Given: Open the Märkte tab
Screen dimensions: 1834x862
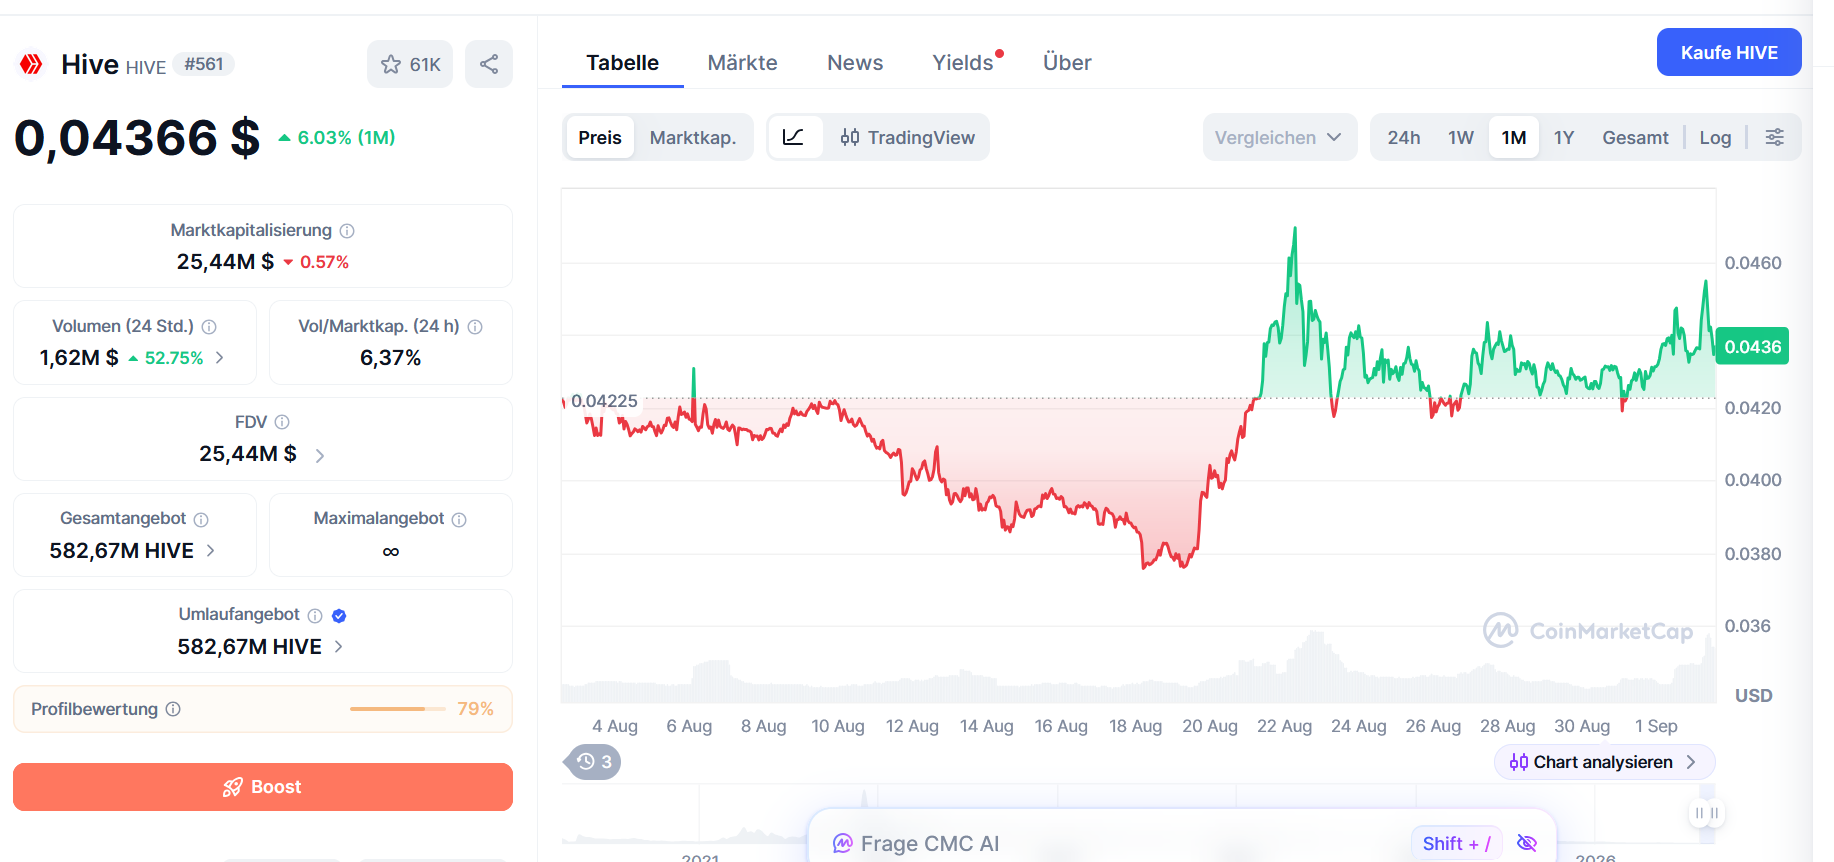Looking at the screenshot, I should 743,63.
